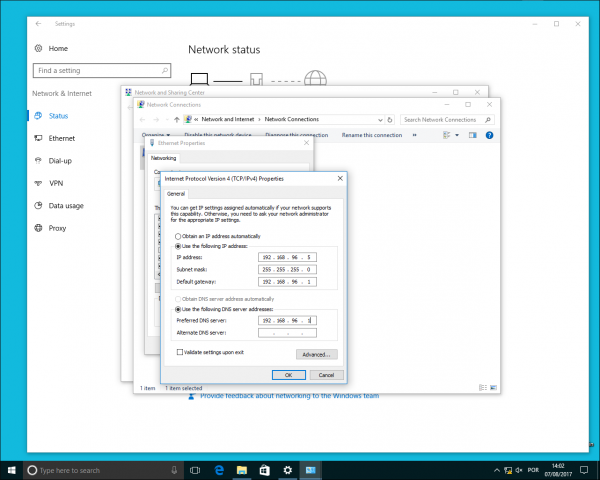Click Type here to search box
Viewport: 600px width, 480px height.
tap(103, 470)
